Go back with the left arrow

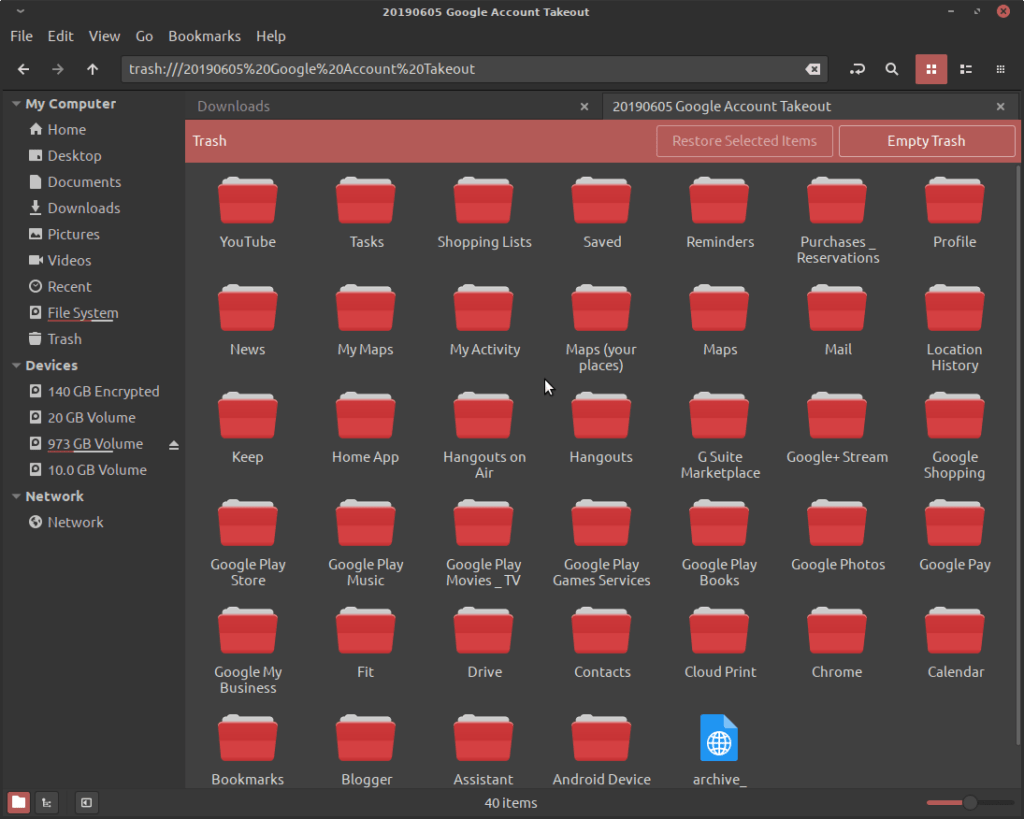click(24, 69)
